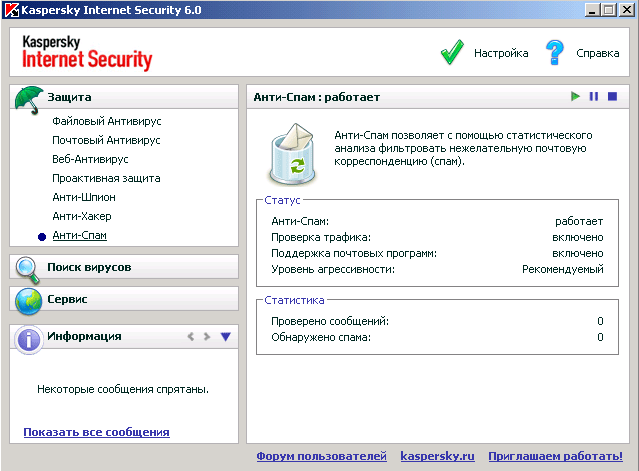This screenshot has height=471, width=639.
Task: Open help via the blue question mark icon
Action: click(x=555, y=52)
